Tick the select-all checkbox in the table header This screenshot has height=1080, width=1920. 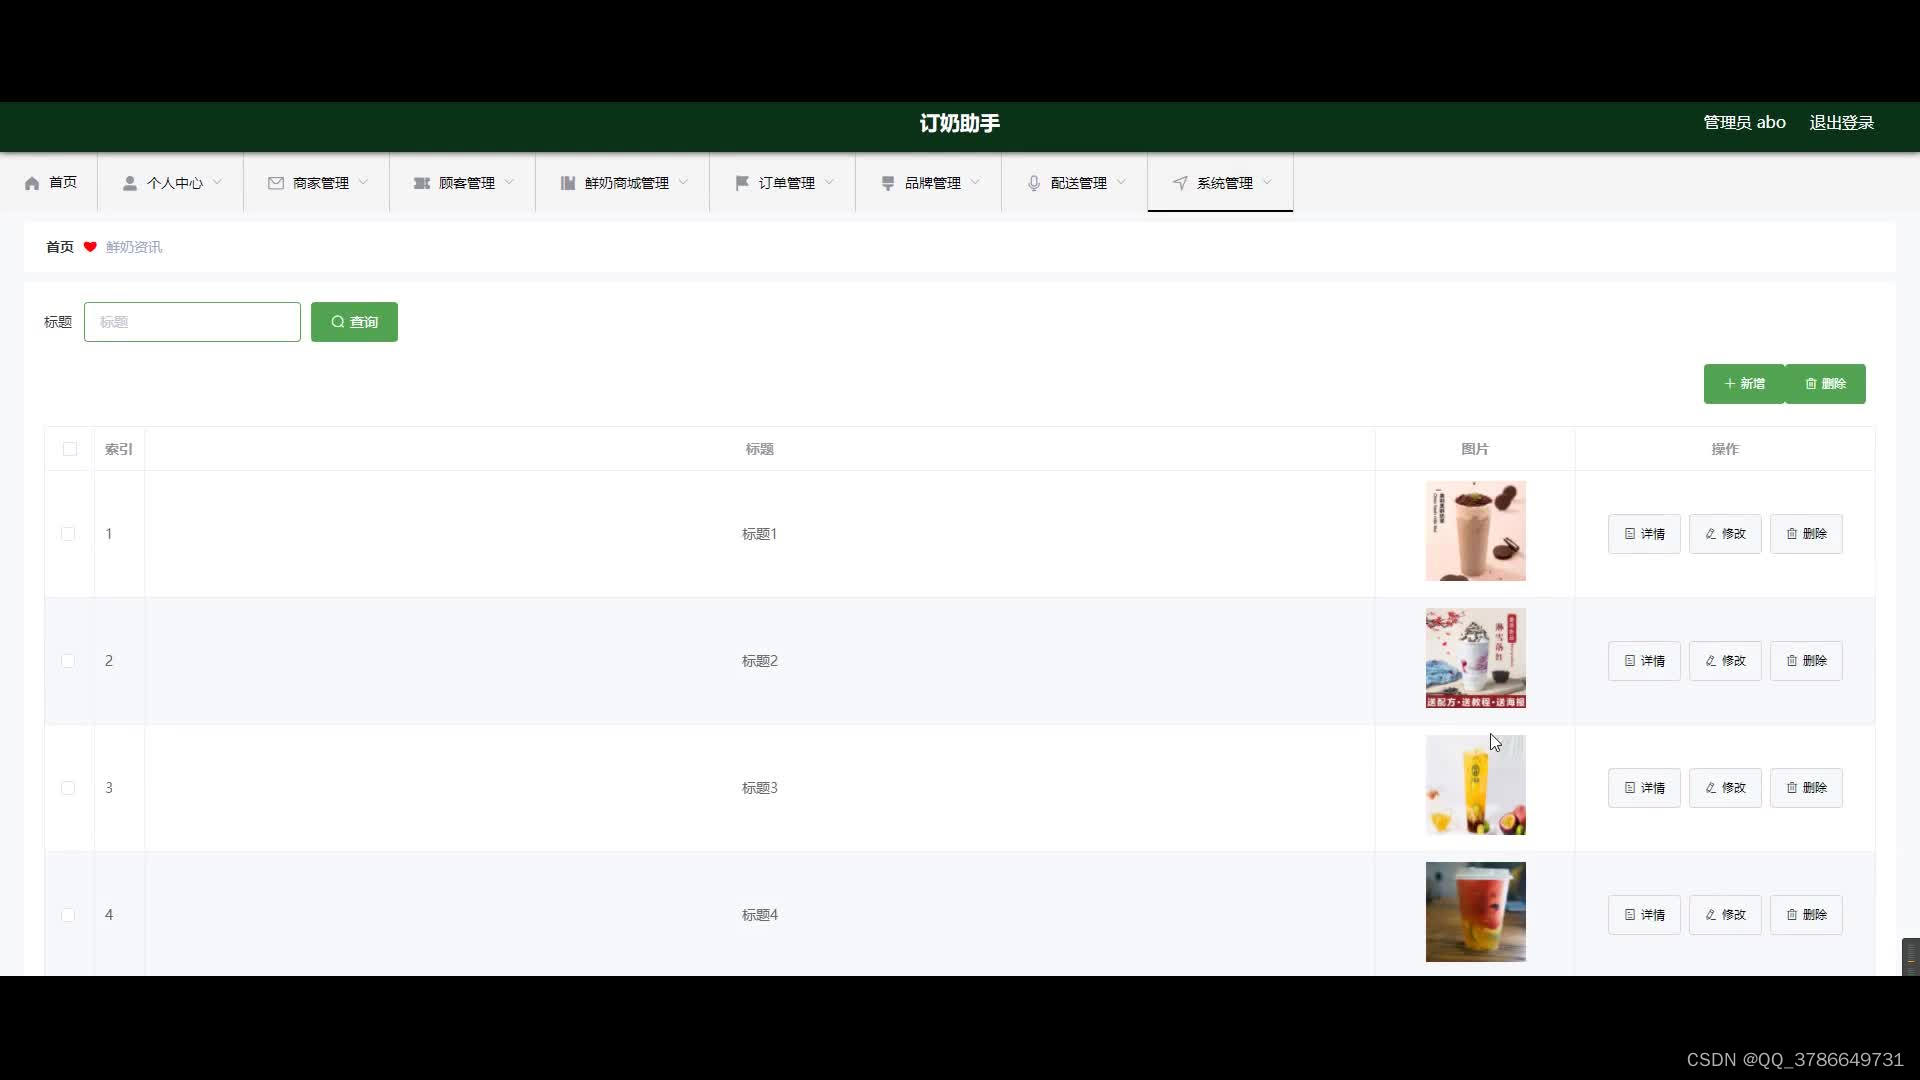(x=70, y=449)
